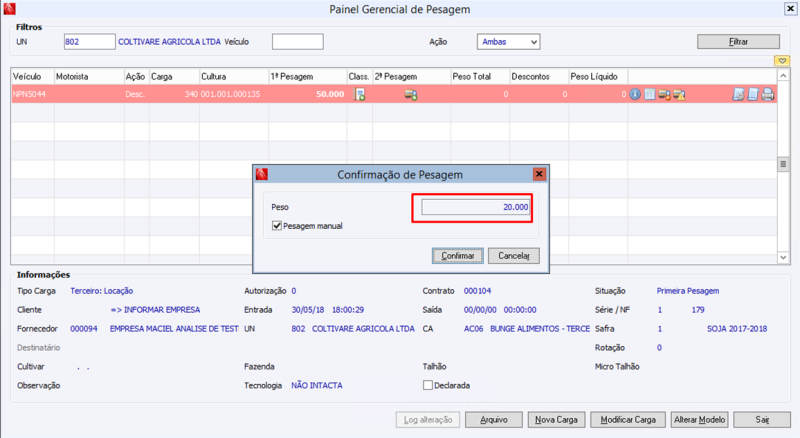800x438 pixels.
Task: Toggle the Pesagem manual checkbox
Action: click(x=277, y=226)
